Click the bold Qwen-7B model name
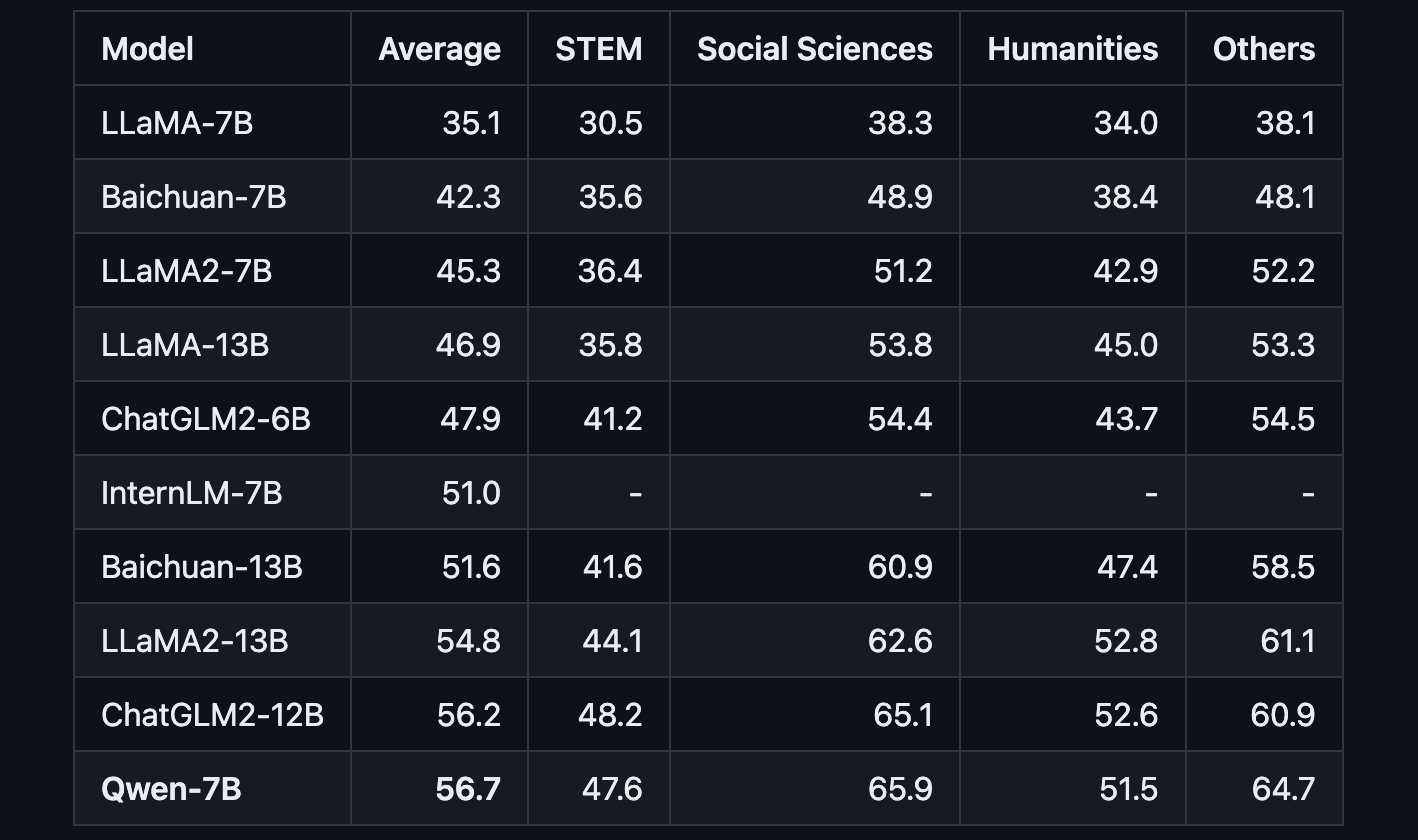The image size is (1418, 840). tap(171, 789)
